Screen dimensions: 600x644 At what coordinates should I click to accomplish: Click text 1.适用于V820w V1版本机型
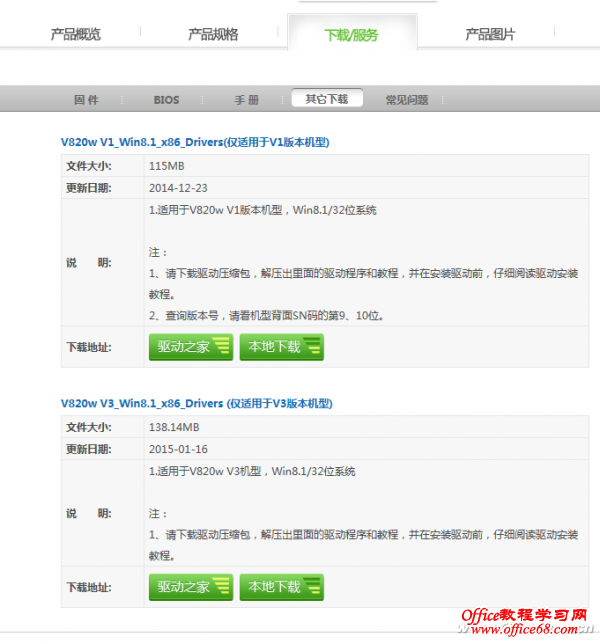[x=262, y=210]
